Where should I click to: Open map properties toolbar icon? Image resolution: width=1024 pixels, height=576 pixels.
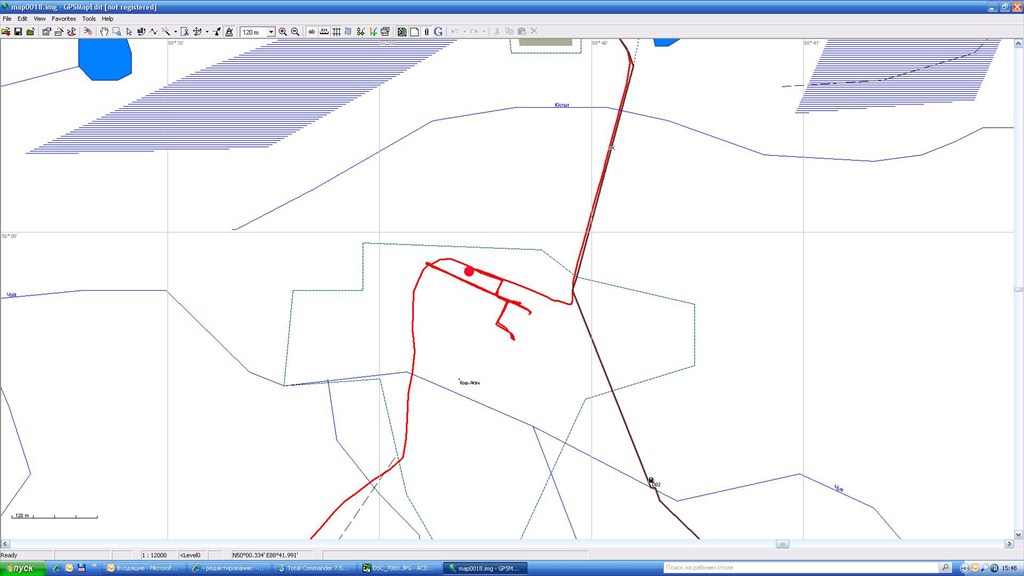pos(46,31)
